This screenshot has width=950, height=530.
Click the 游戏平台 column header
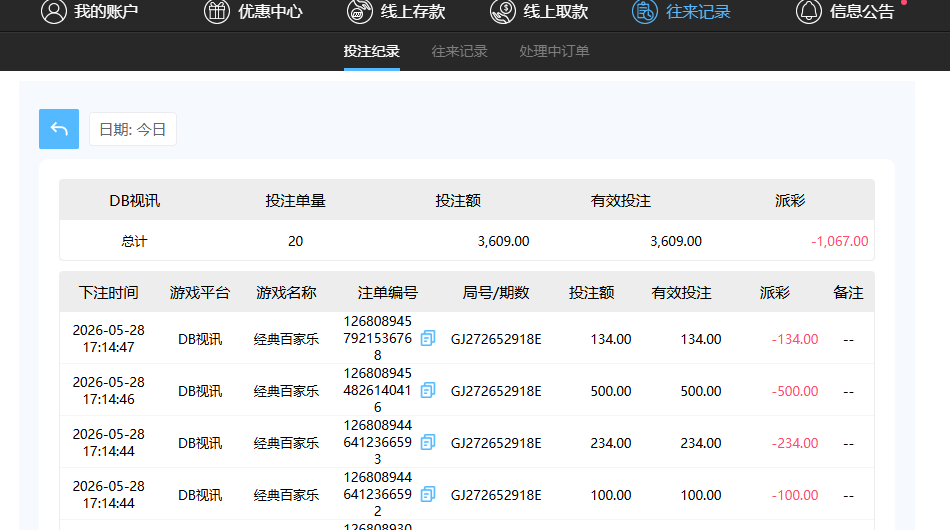200,293
